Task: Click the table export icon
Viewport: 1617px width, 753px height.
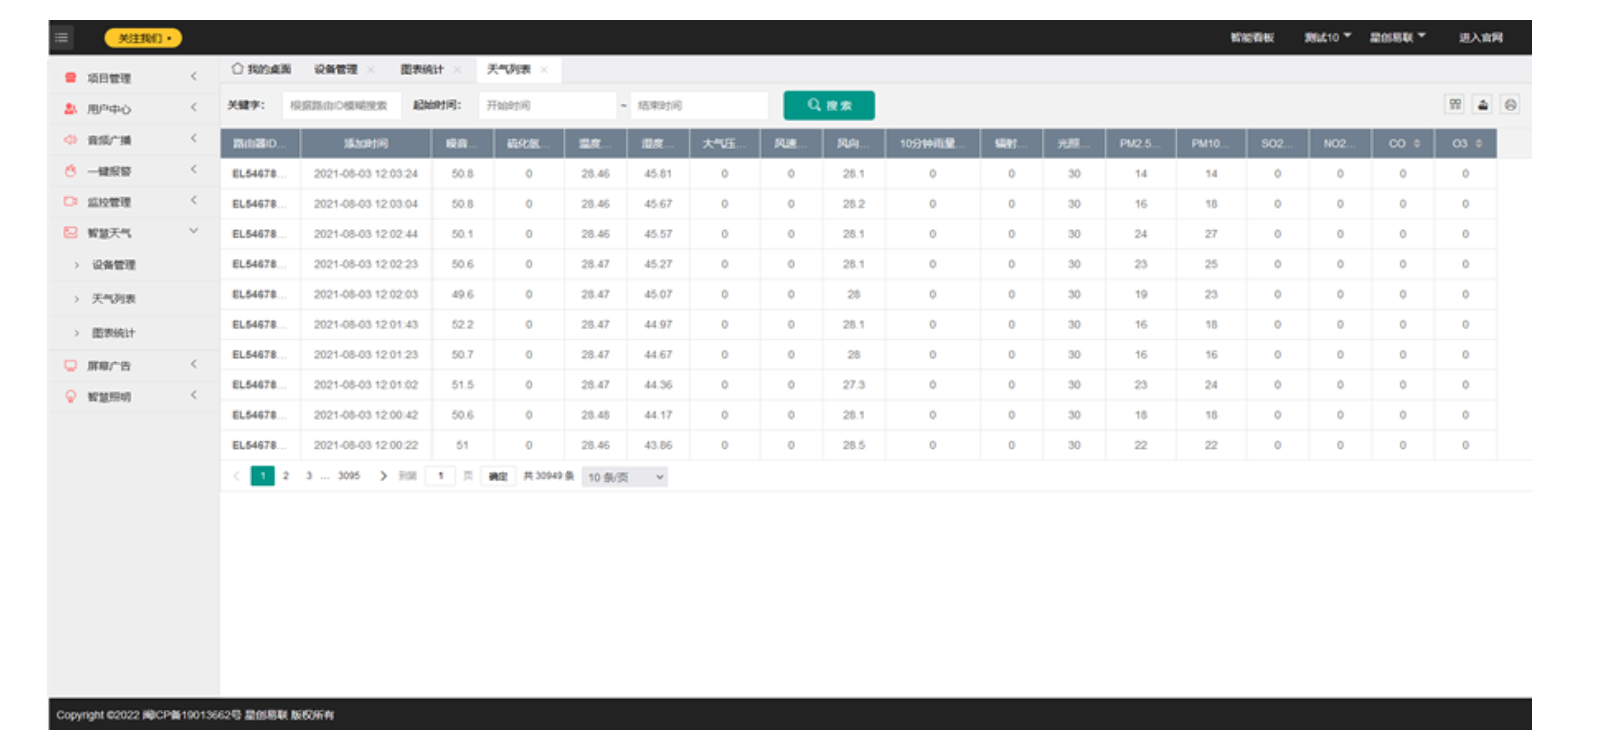Action: click(1483, 104)
